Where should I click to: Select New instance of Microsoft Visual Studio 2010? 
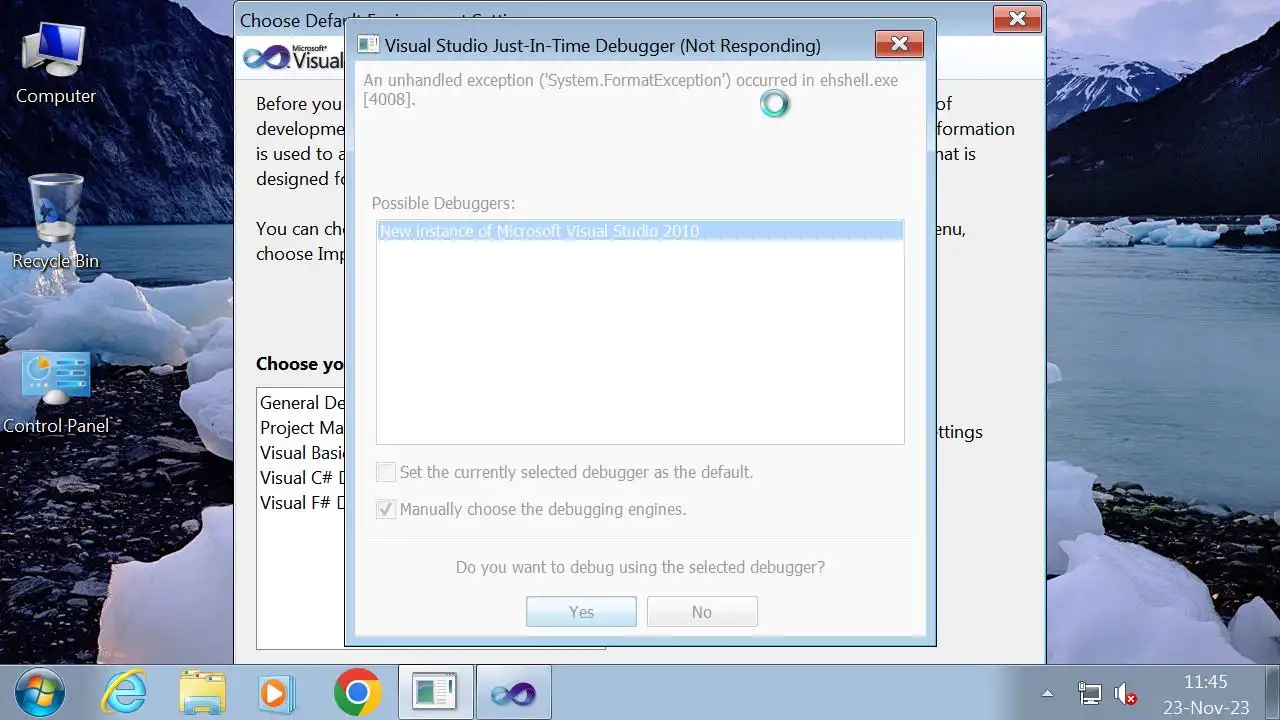[640, 231]
